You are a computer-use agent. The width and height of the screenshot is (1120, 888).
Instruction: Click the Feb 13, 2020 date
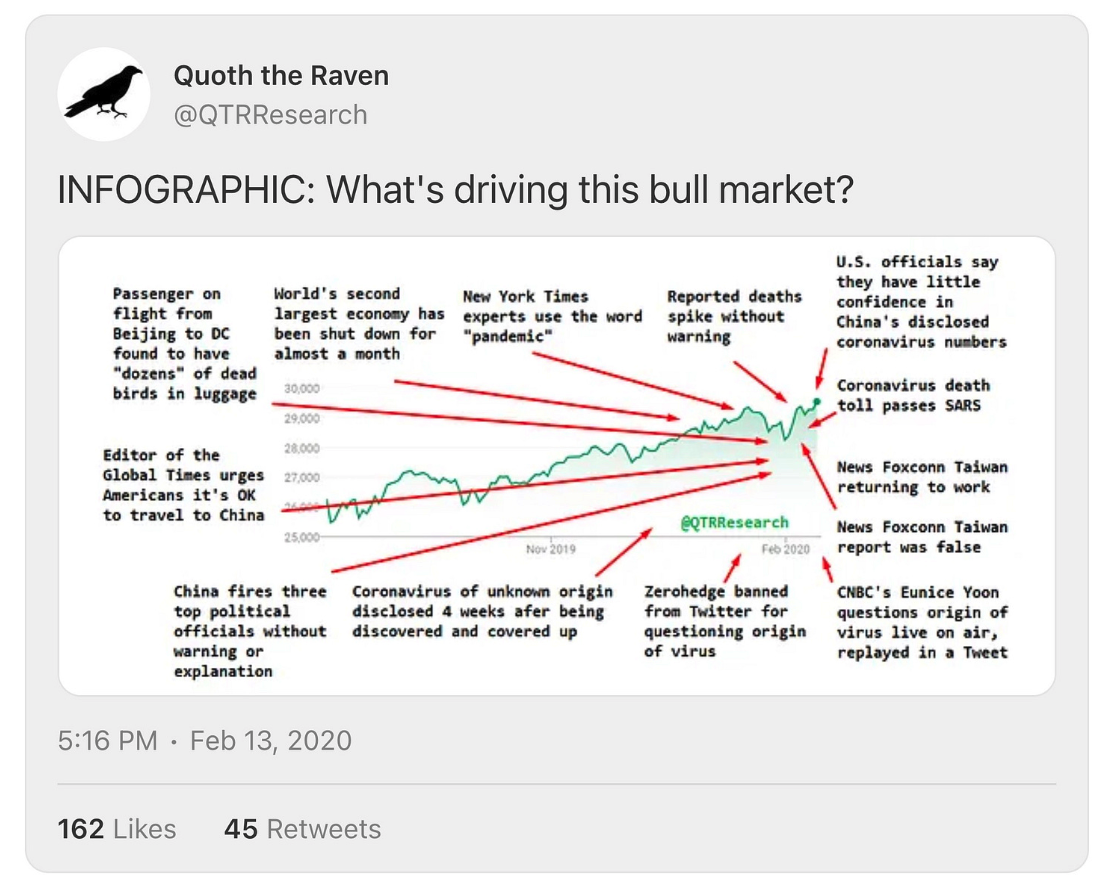click(271, 741)
